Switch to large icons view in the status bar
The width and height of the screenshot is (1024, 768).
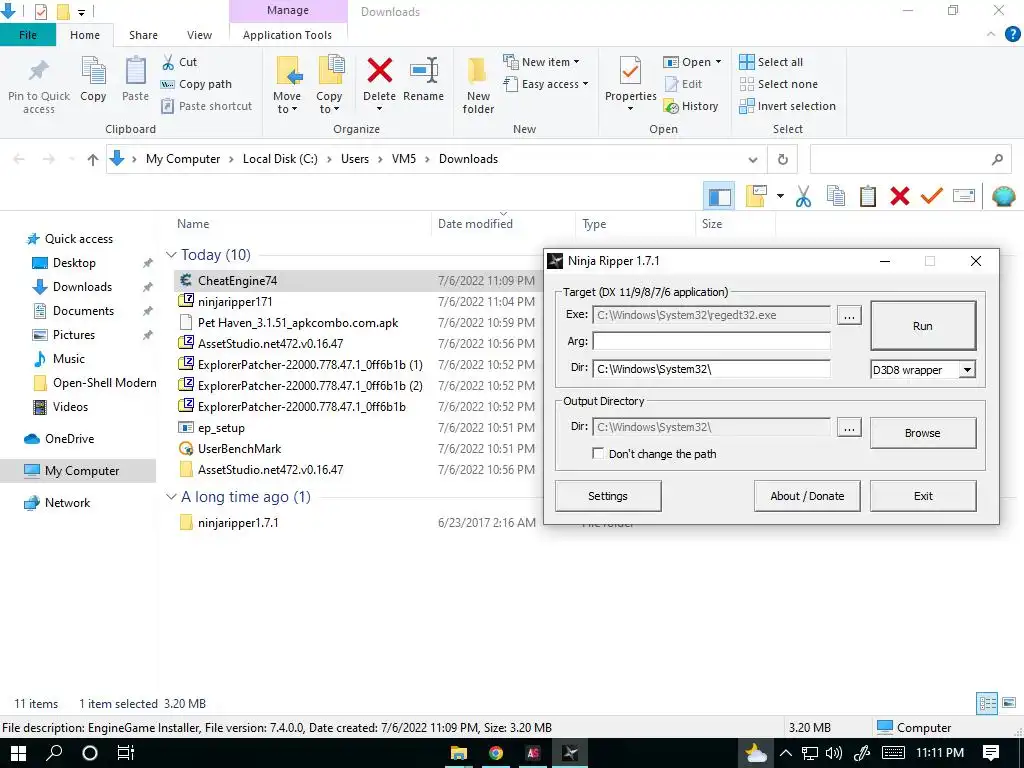(1009, 703)
